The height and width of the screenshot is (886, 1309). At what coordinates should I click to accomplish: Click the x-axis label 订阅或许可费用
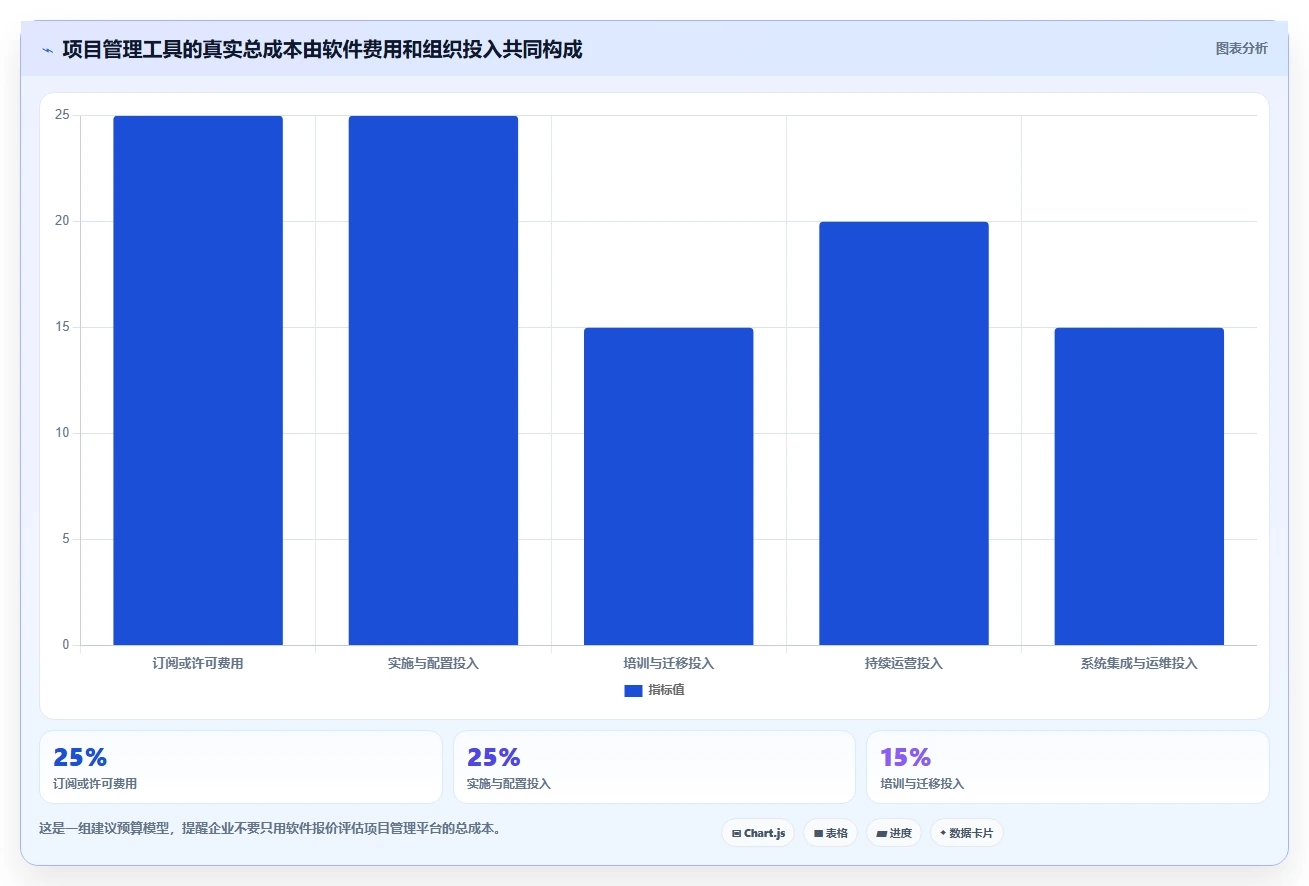198,663
